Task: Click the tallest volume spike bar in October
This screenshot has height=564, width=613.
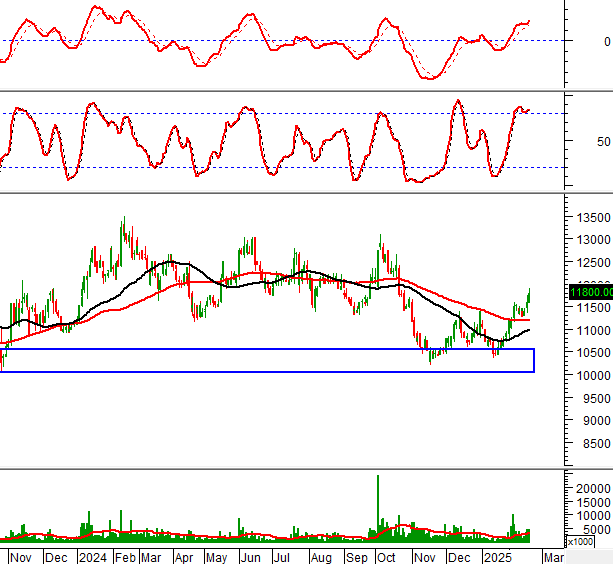Action: (378, 508)
